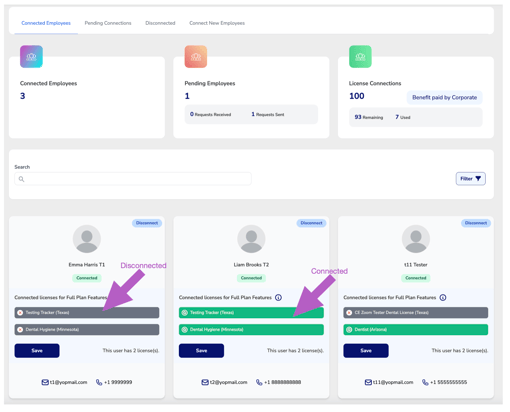Toggle t11 Tester's CE Zoom Tester Dental License
This screenshot has height=412, width=510.
coord(416,313)
